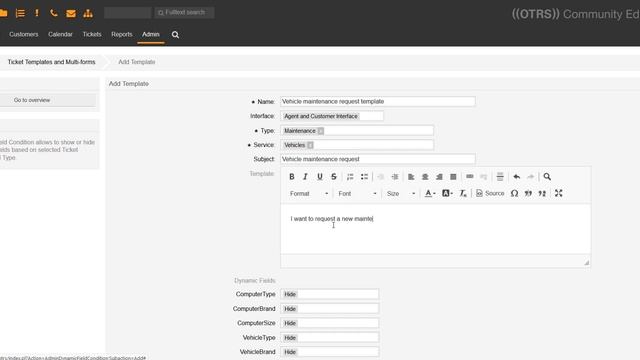Open the Size dropdown
Viewport: 640px width, 360px height.
pos(400,193)
